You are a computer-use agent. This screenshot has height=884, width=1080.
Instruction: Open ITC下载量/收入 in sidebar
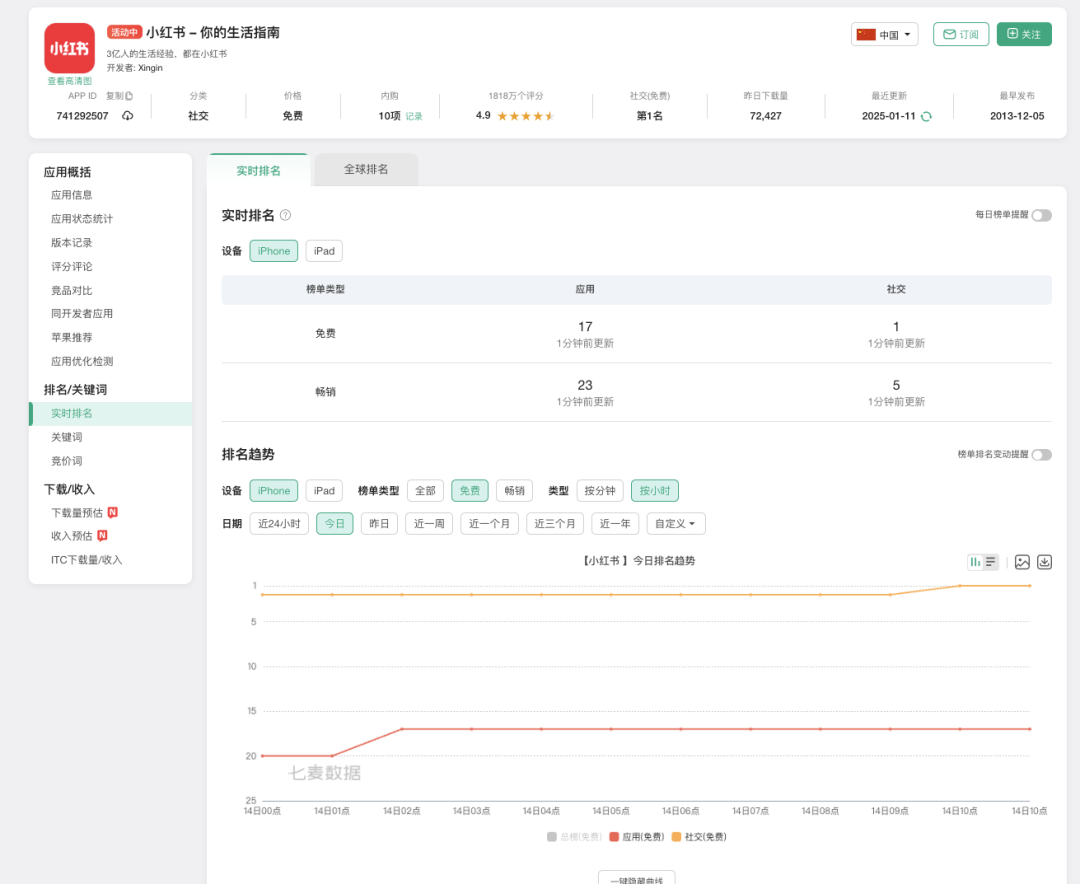pyautogui.click(x=87, y=560)
